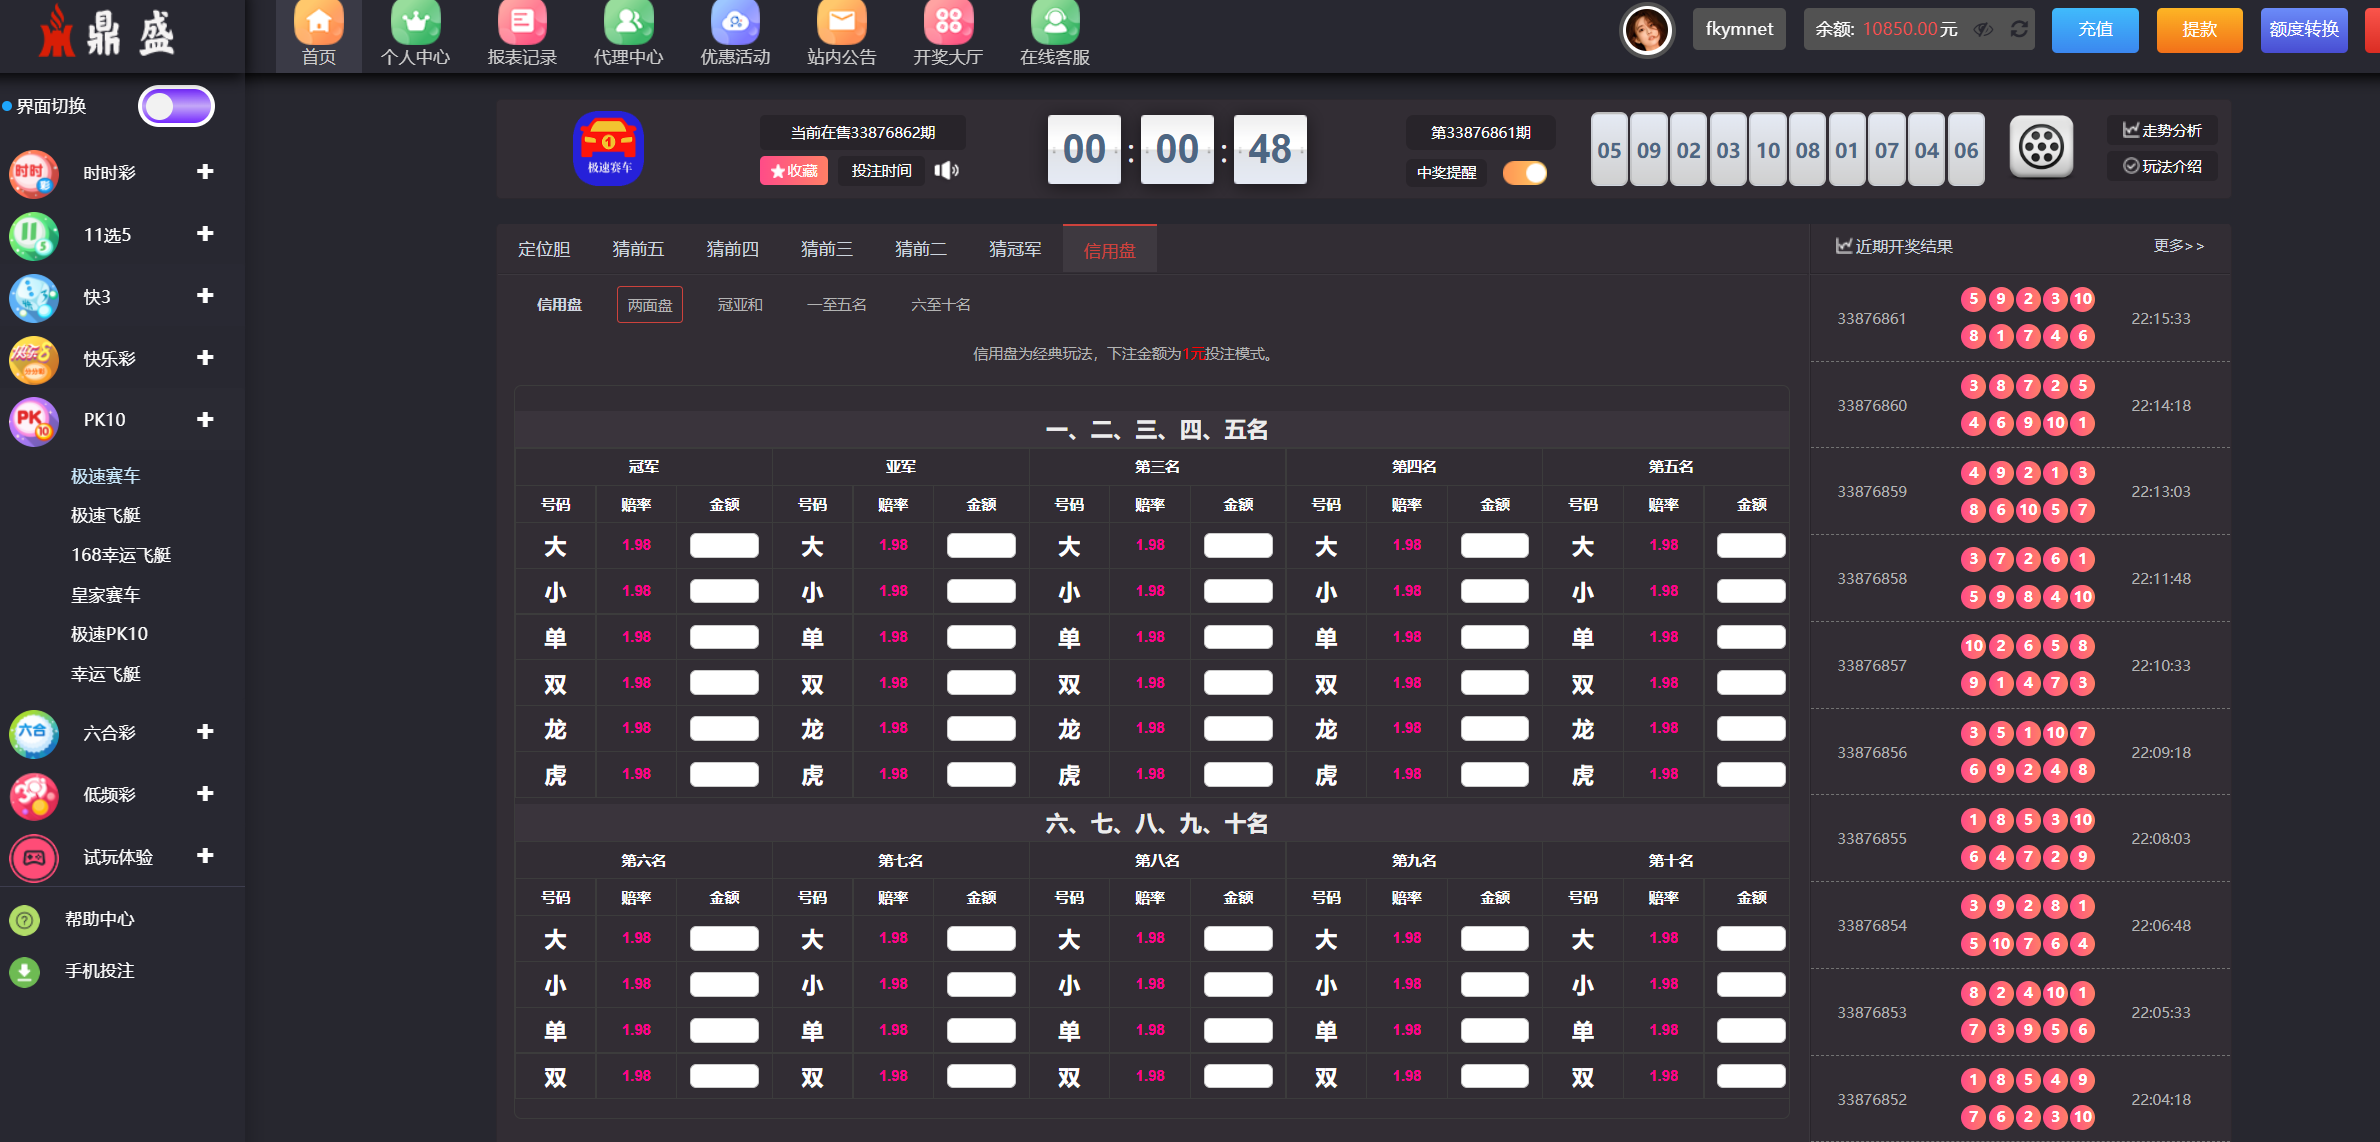Screen dimensions: 2380x1142
Task: Collapse the PK10 category
Action: tap(205, 420)
